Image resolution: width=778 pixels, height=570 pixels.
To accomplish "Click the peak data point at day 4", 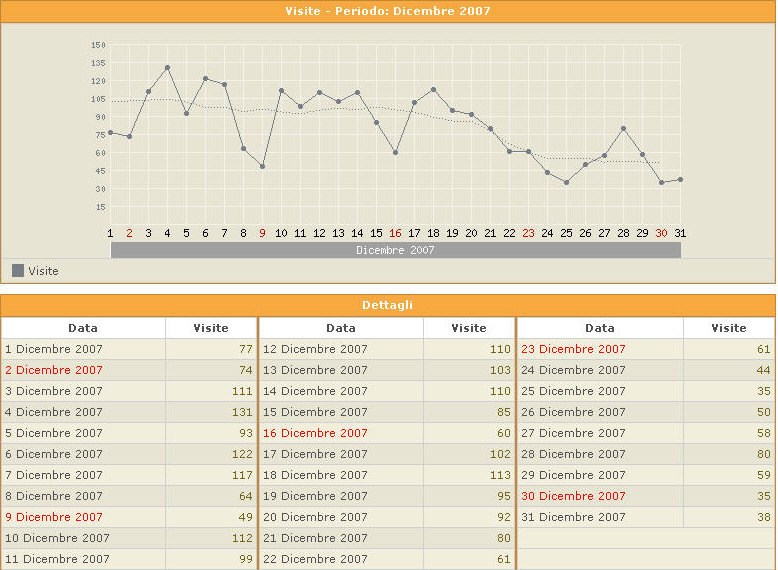I will [x=167, y=68].
